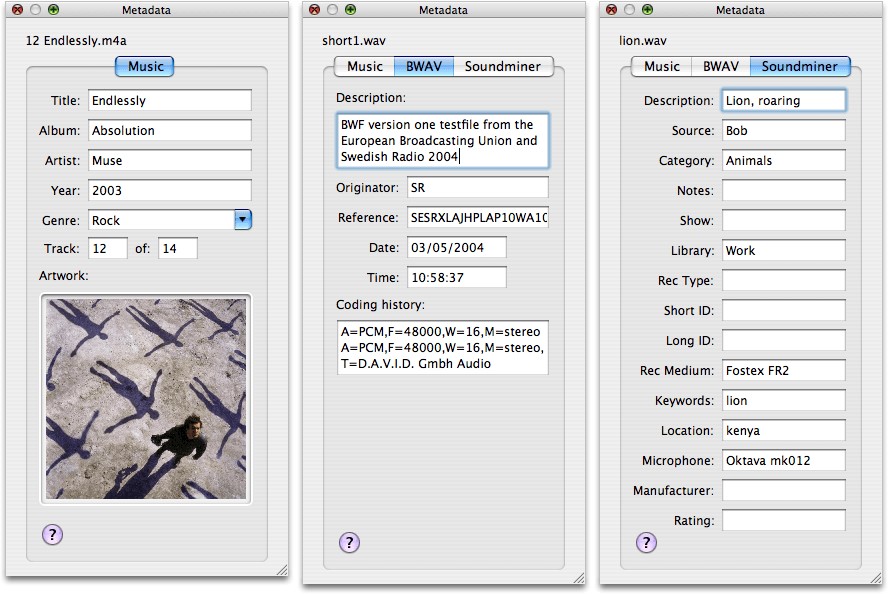
Task: Click the Time field showing 10:58:37
Action: (x=456, y=277)
